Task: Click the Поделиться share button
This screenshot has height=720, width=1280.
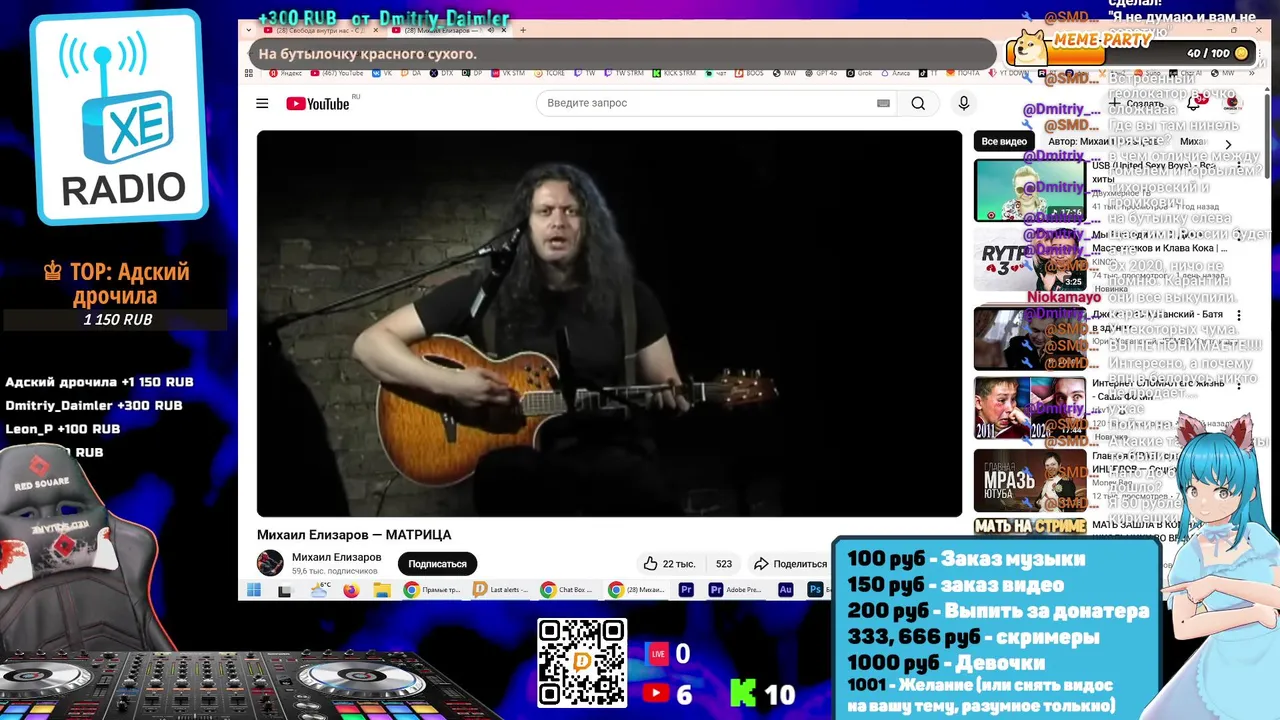Action: click(x=790, y=564)
